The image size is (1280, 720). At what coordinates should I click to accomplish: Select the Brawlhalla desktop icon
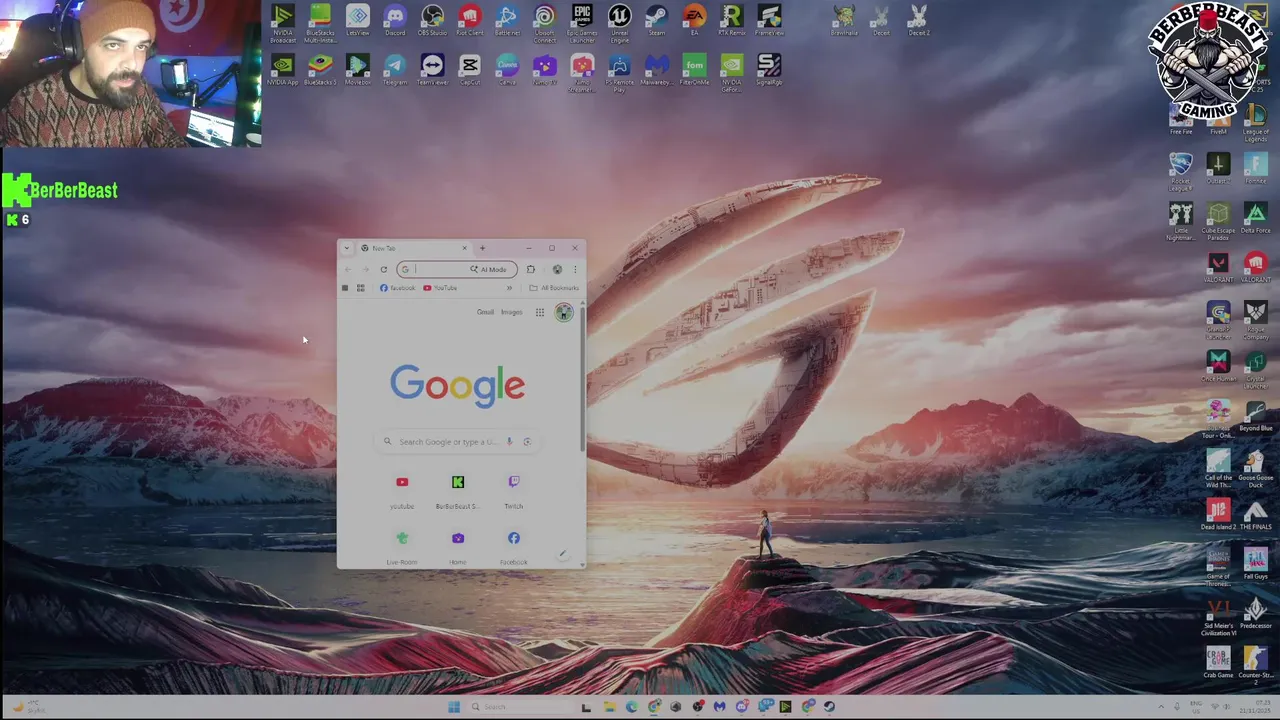[844, 20]
